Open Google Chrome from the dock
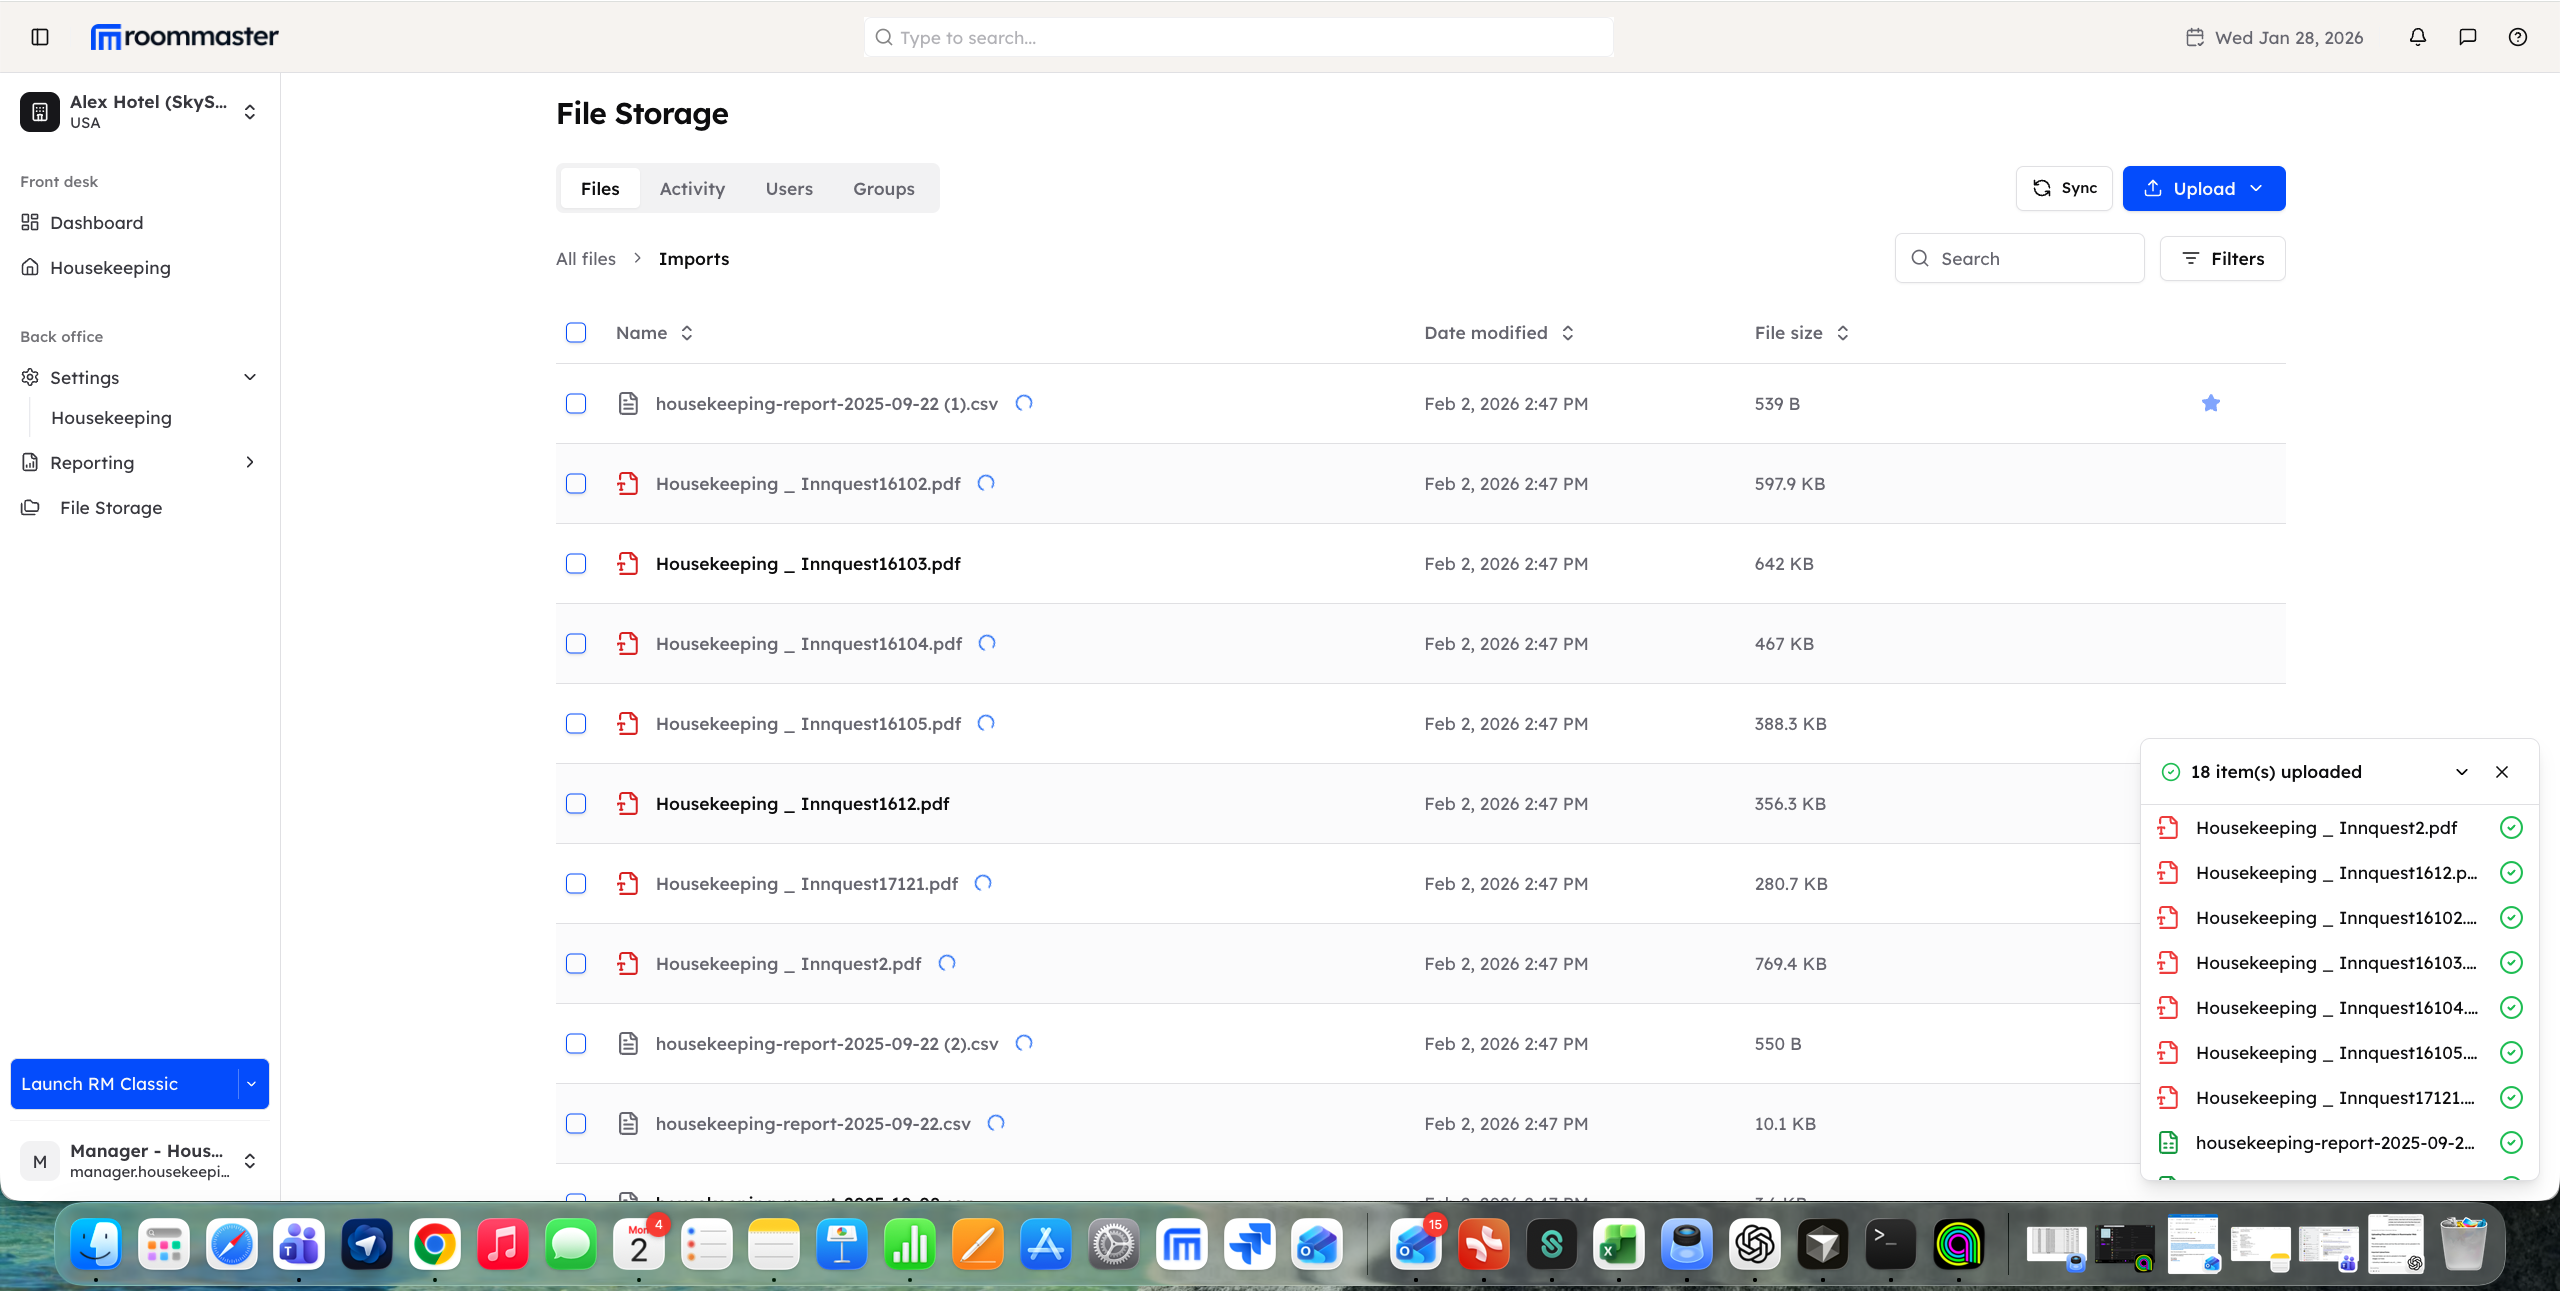This screenshot has width=2560, height=1291. coord(434,1244)
